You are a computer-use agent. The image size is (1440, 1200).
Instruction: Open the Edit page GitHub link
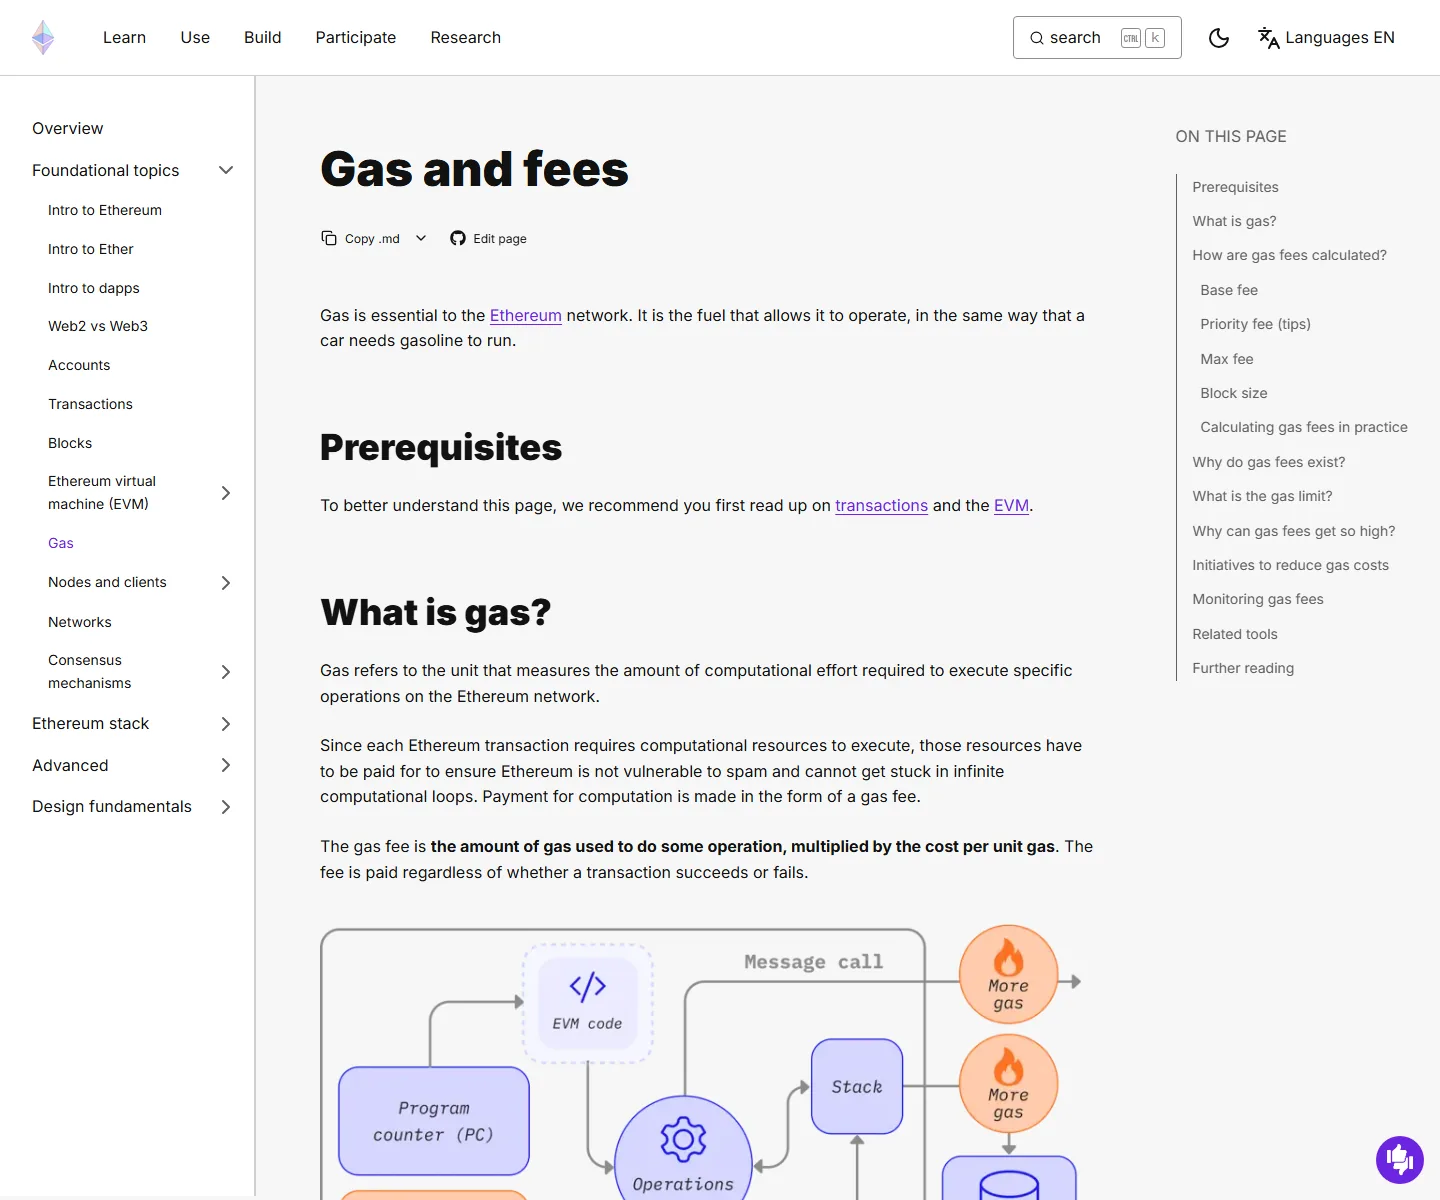[488, 238]
